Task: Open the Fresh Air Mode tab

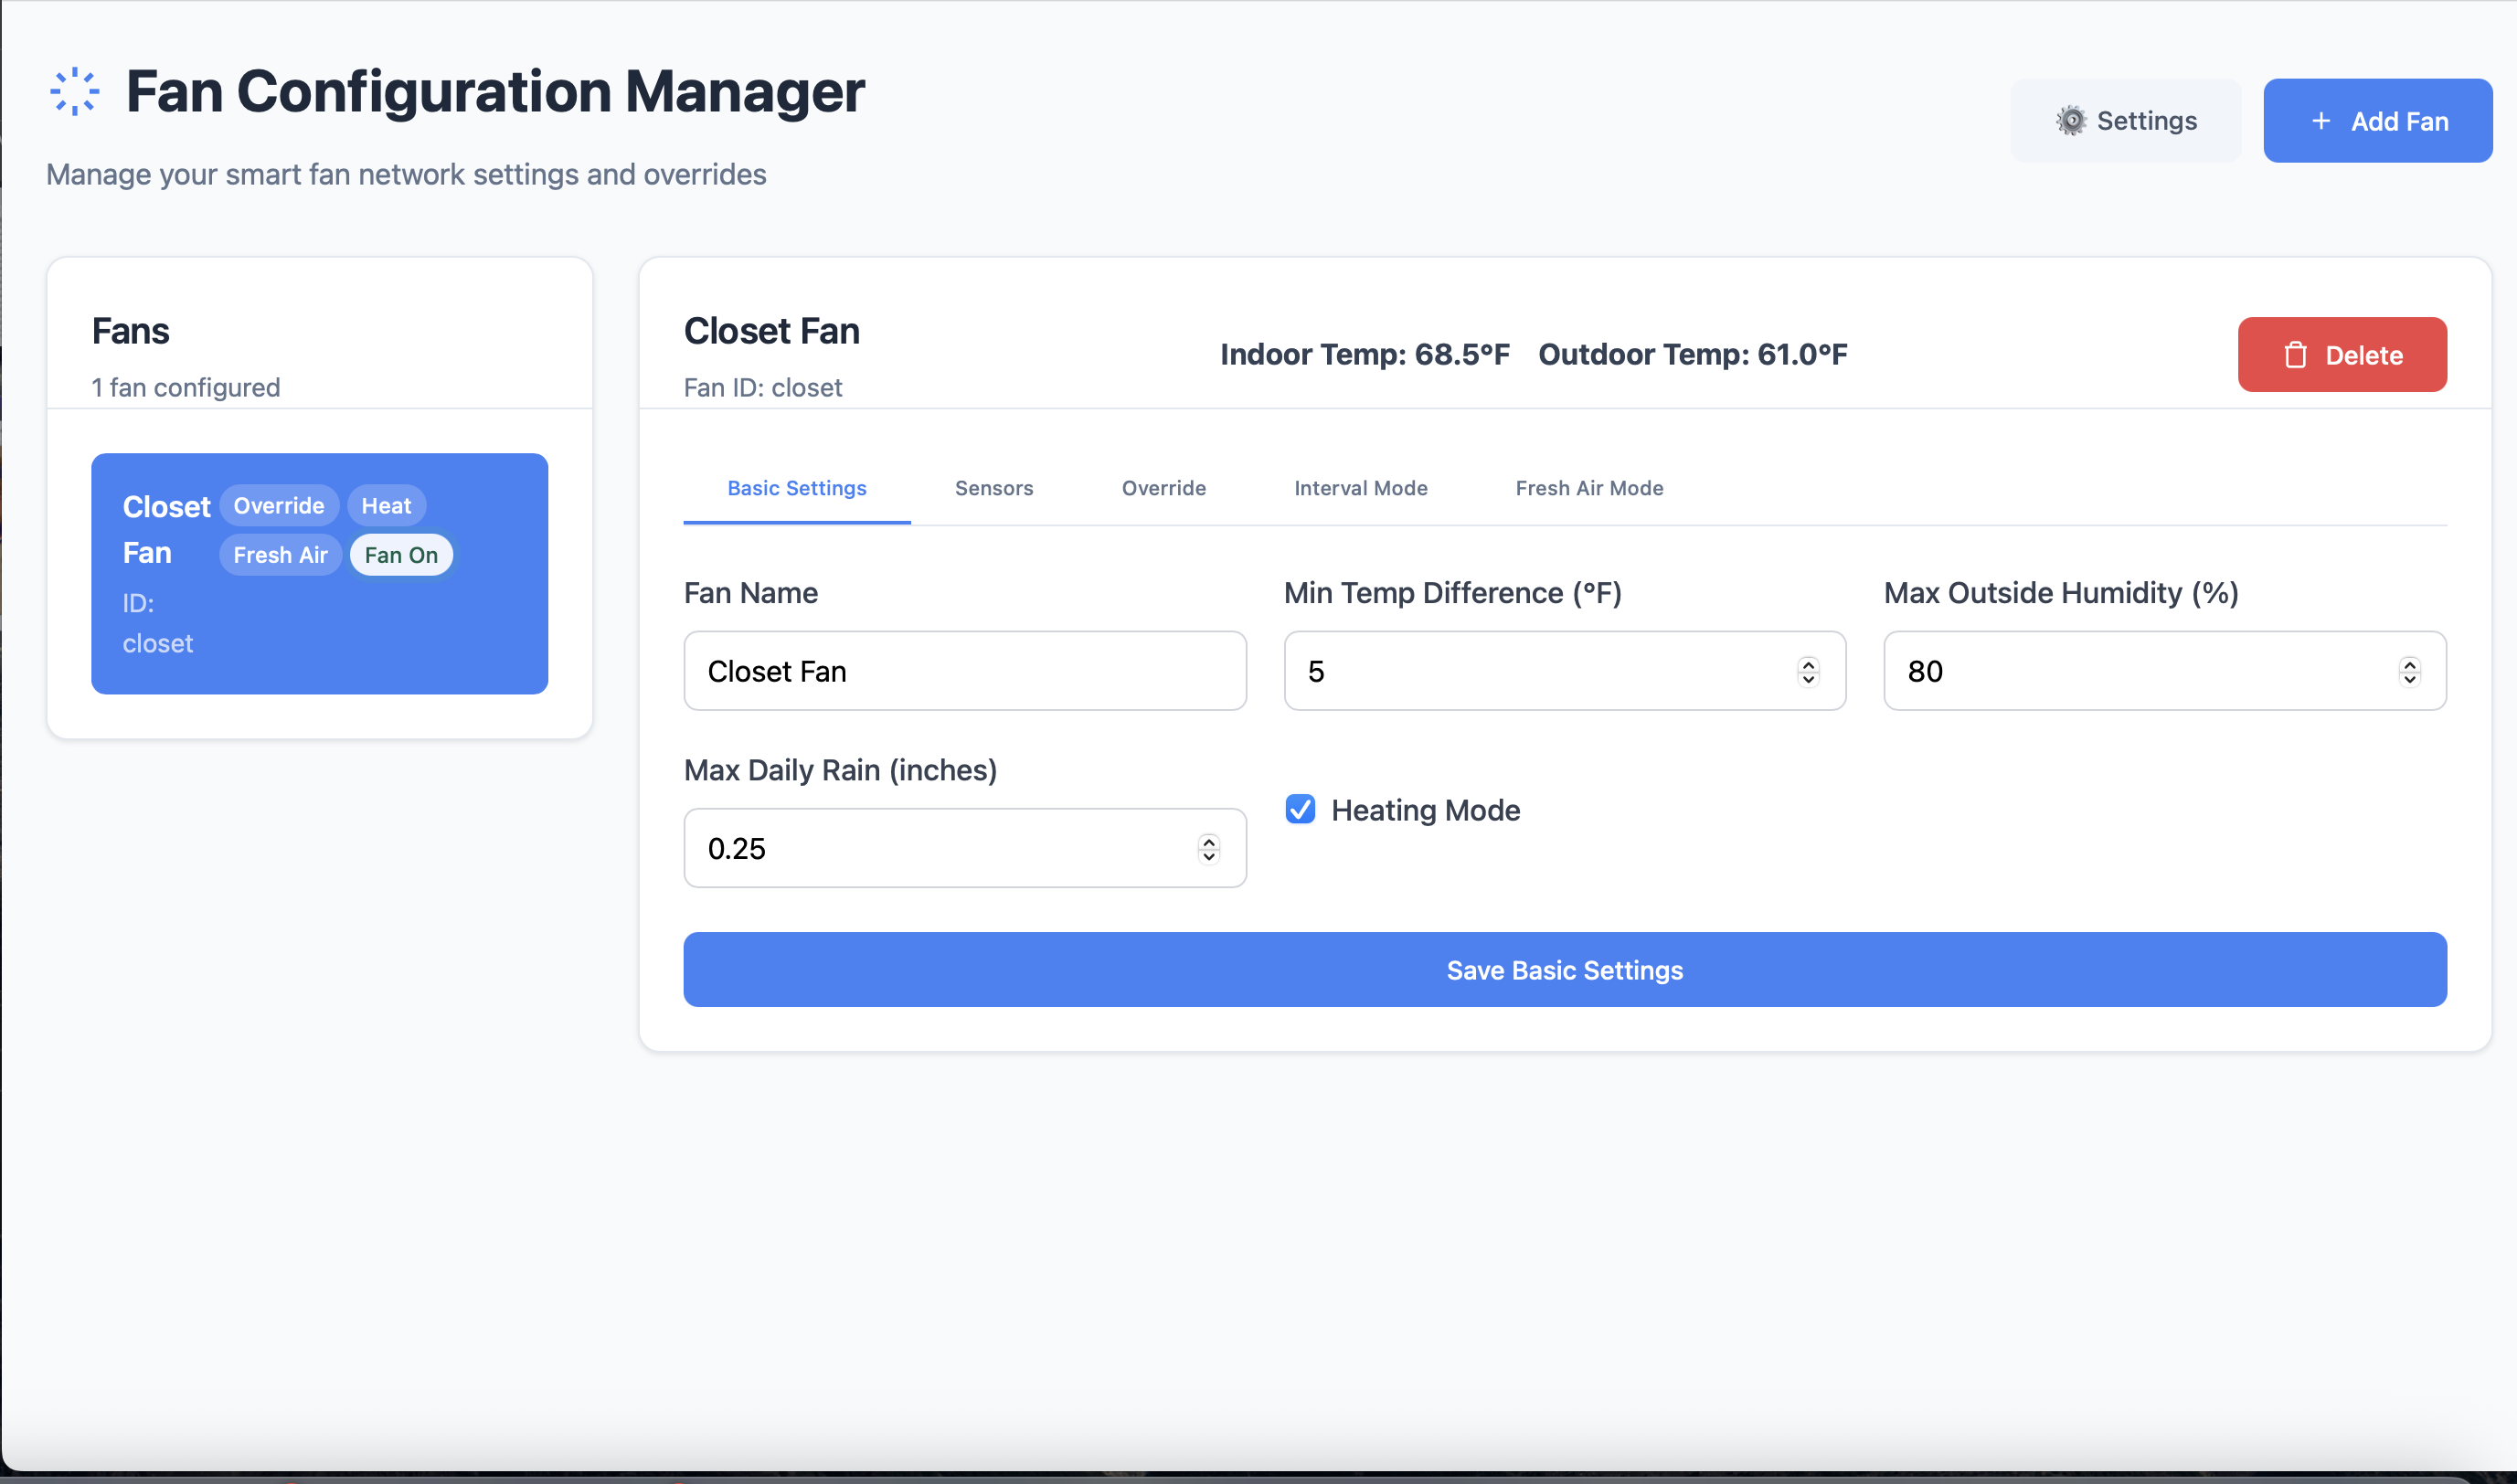Action: coord(1589,488)
